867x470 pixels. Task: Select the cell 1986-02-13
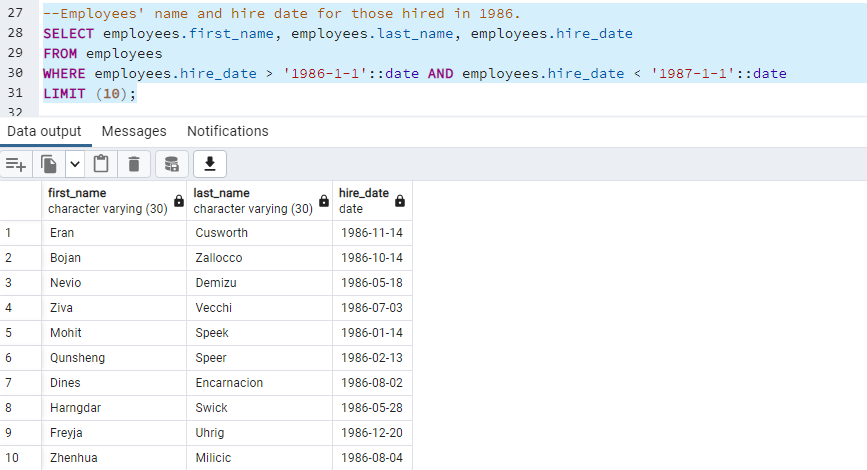(x=372, y=358)
